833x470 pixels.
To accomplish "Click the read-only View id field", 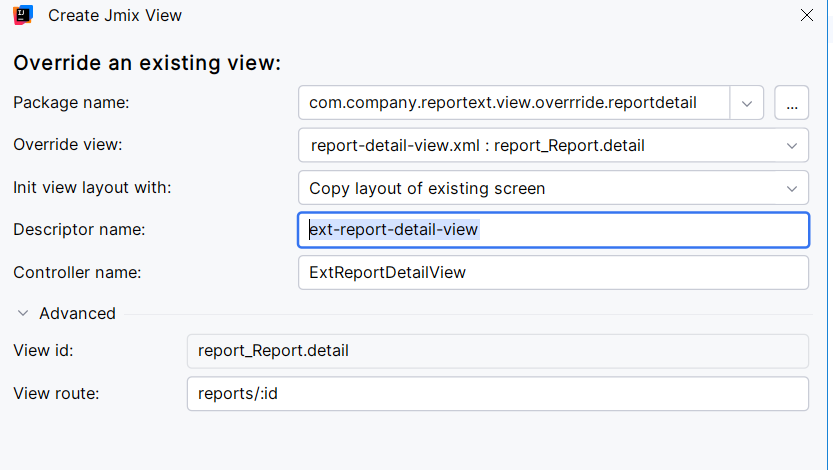I will tap(497, 351).
